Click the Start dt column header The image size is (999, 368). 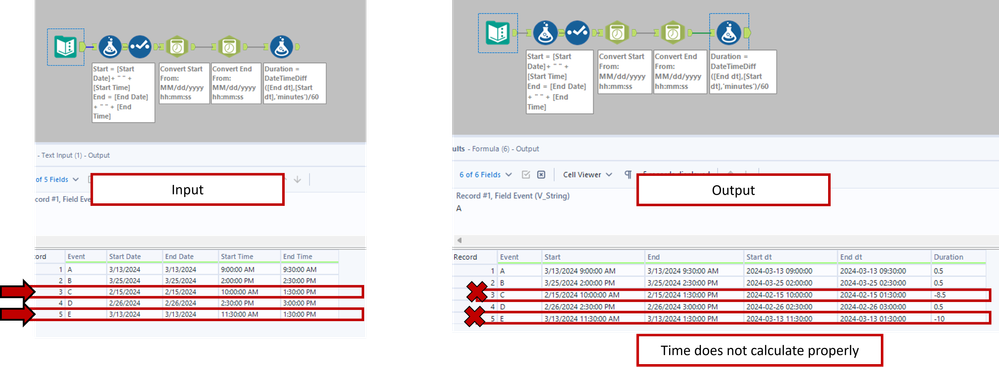[x=791, y=257]
